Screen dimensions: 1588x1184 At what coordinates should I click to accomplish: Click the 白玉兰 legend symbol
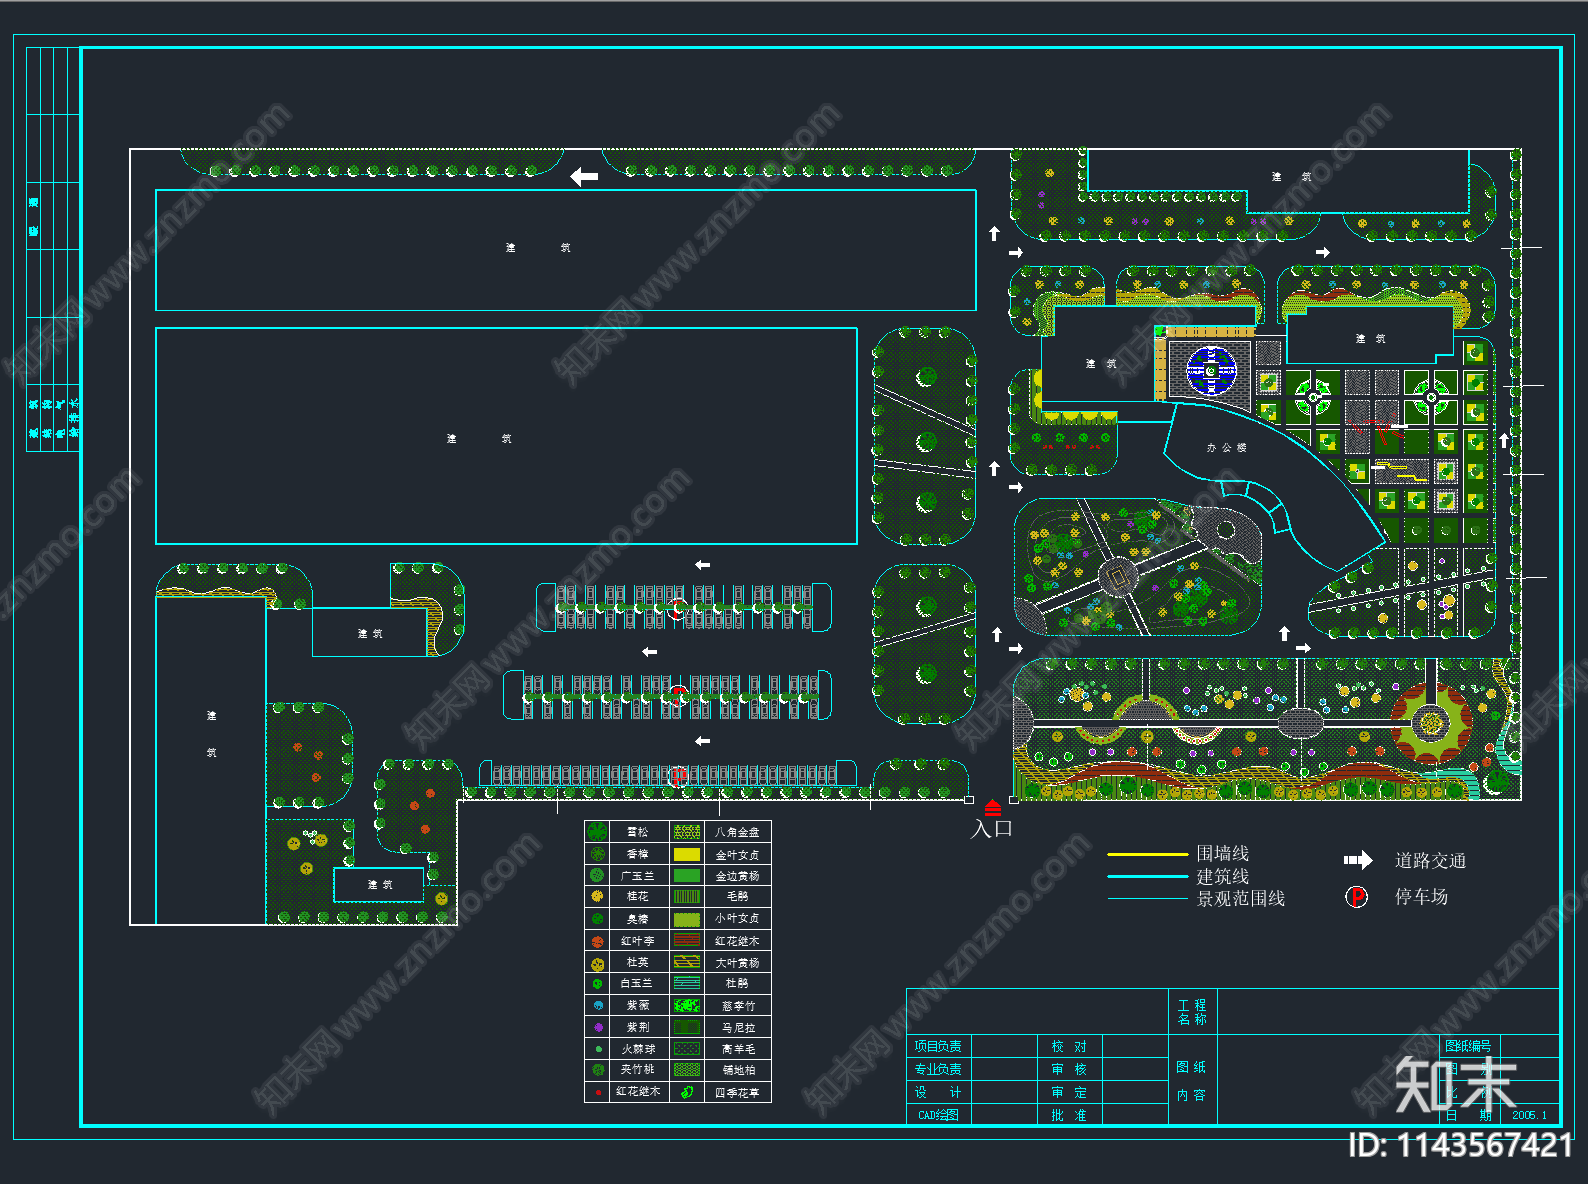(597, 984)
